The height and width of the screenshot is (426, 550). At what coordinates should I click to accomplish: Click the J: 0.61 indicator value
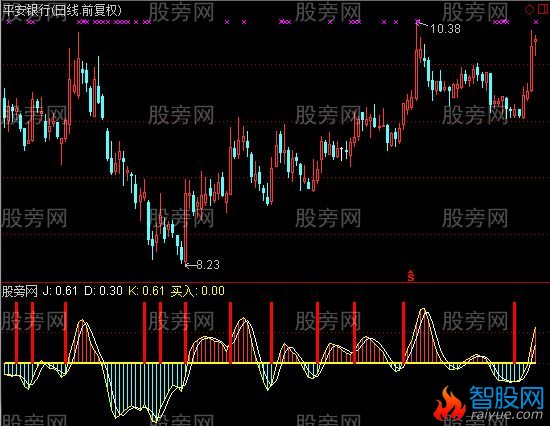point(60,291)
